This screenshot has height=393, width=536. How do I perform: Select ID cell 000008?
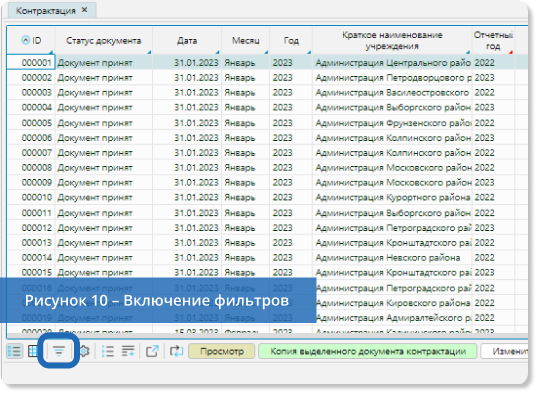31,168
